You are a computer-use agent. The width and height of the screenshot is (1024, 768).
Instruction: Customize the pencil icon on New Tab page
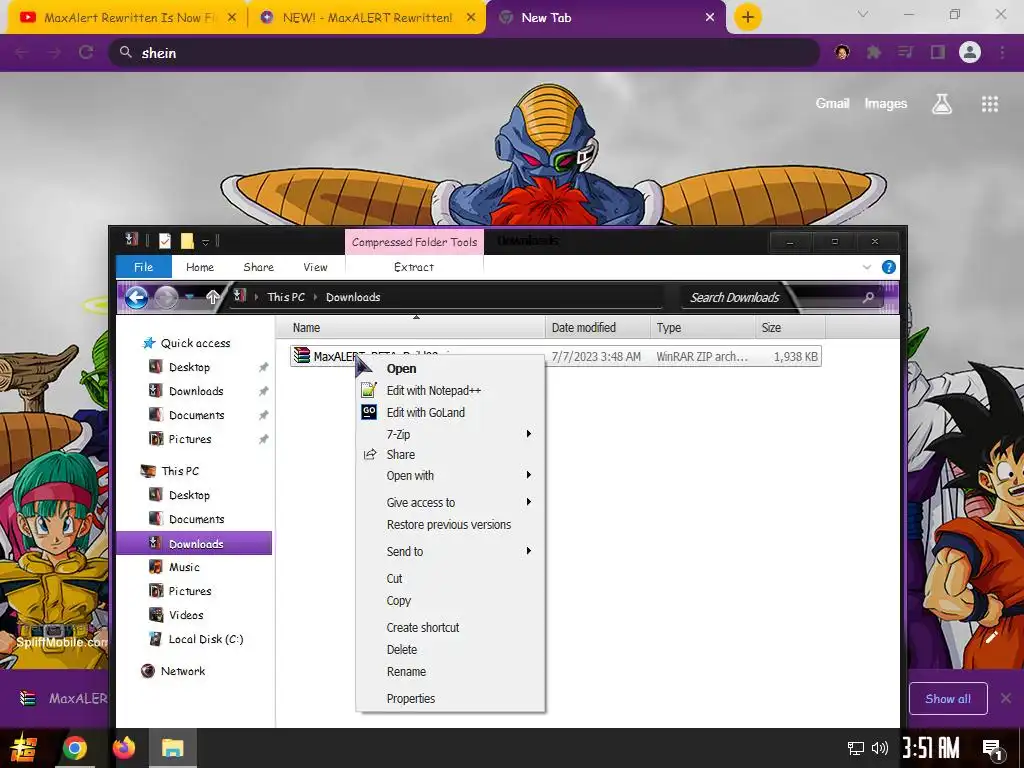pyautogui.click(x=991, y=637)
